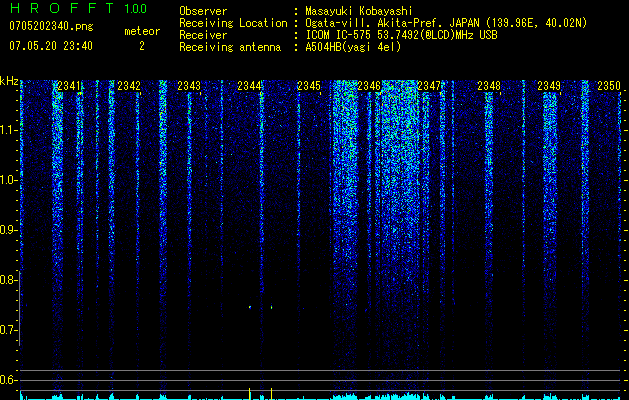
Task: Click the 2350 time marker
Action: pos(609,86)
